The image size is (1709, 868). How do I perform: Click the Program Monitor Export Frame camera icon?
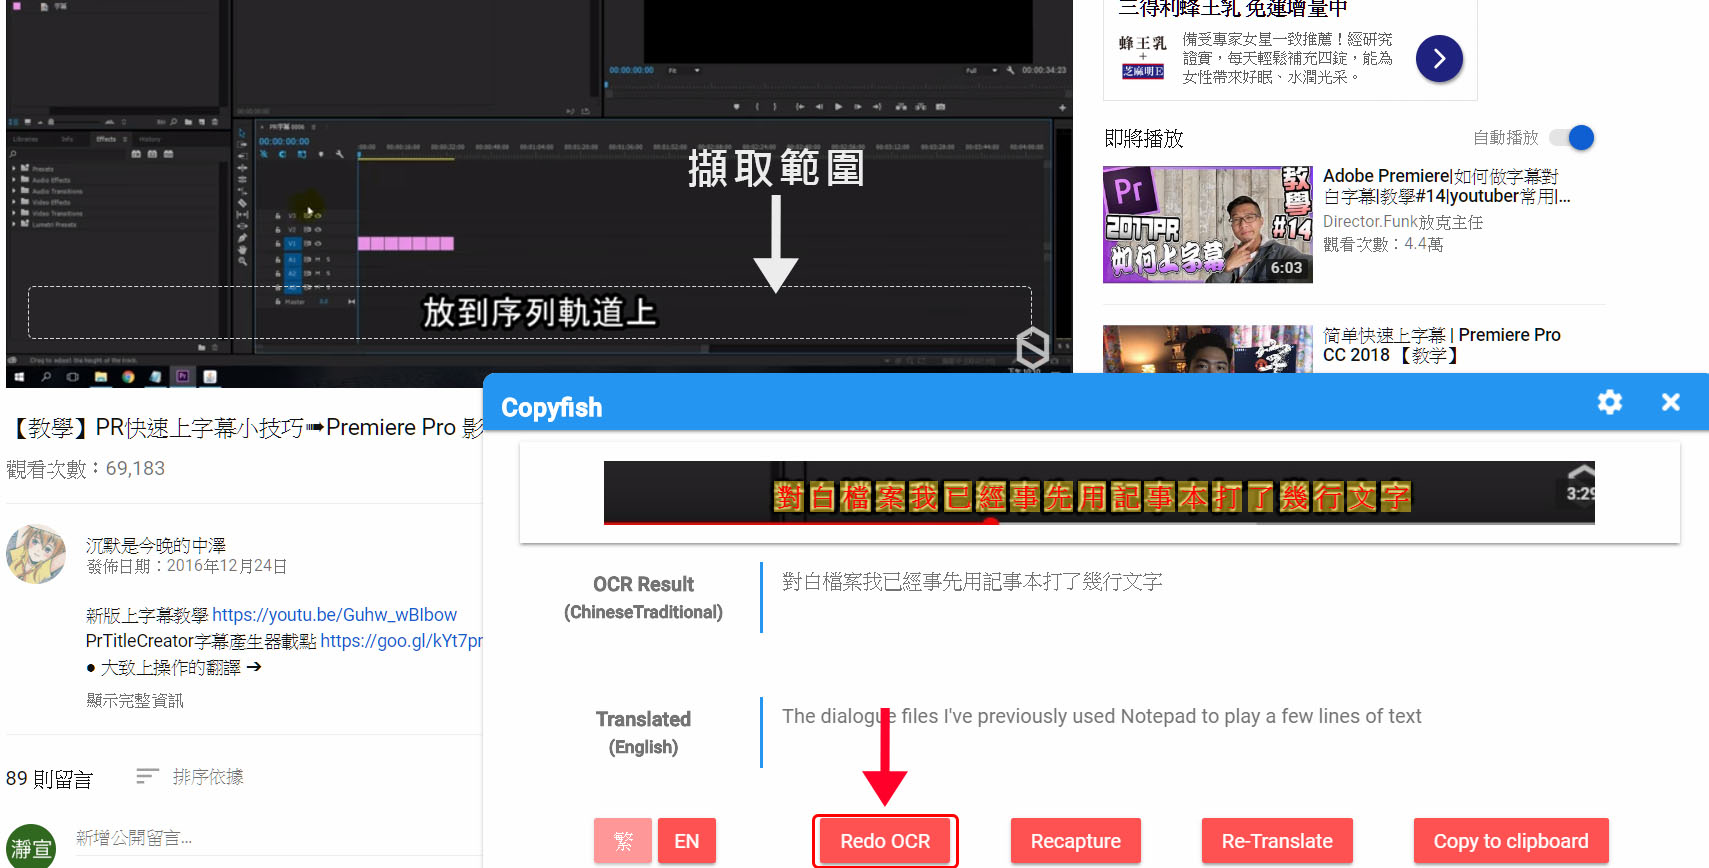coord(940,107)
